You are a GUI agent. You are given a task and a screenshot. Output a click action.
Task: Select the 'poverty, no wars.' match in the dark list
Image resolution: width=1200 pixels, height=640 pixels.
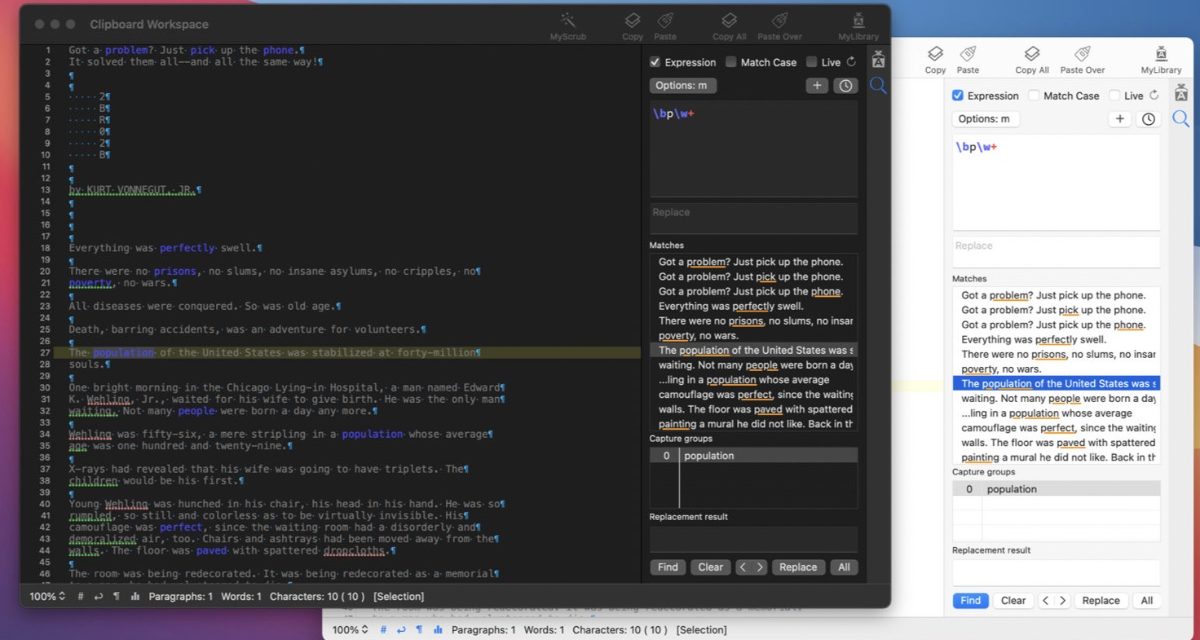pyautogui.click(x=700, y=336)
